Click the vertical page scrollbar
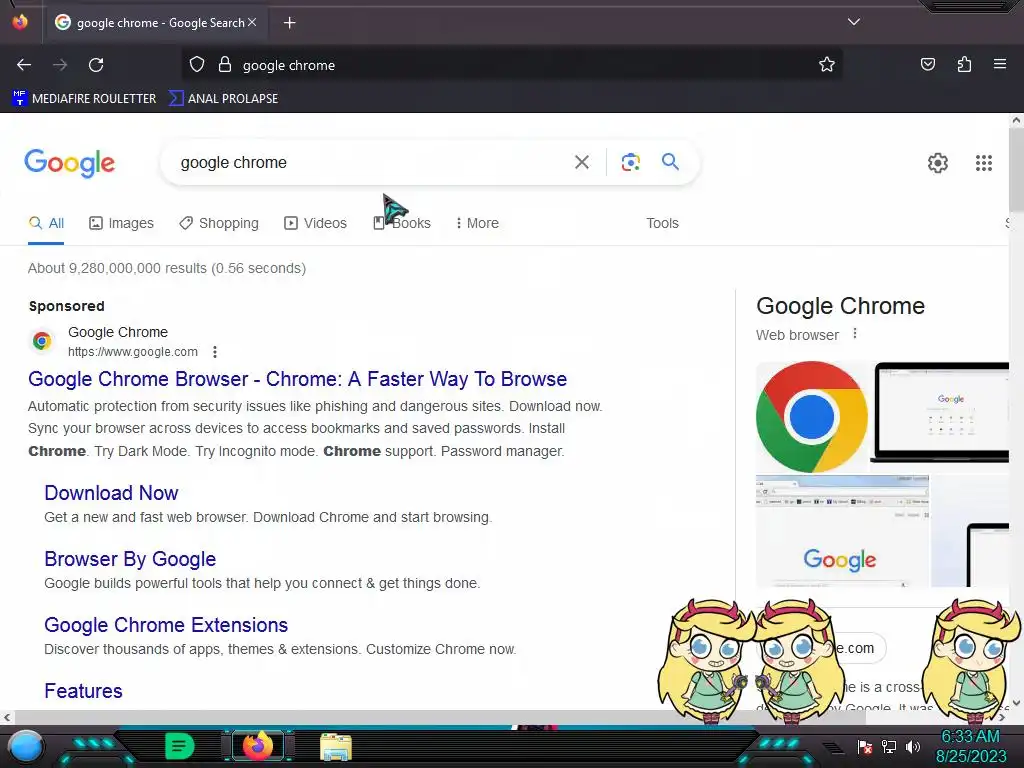The height and width of the screenshot is (768, 1024). pyautogui.click(x=1016, y=170)
